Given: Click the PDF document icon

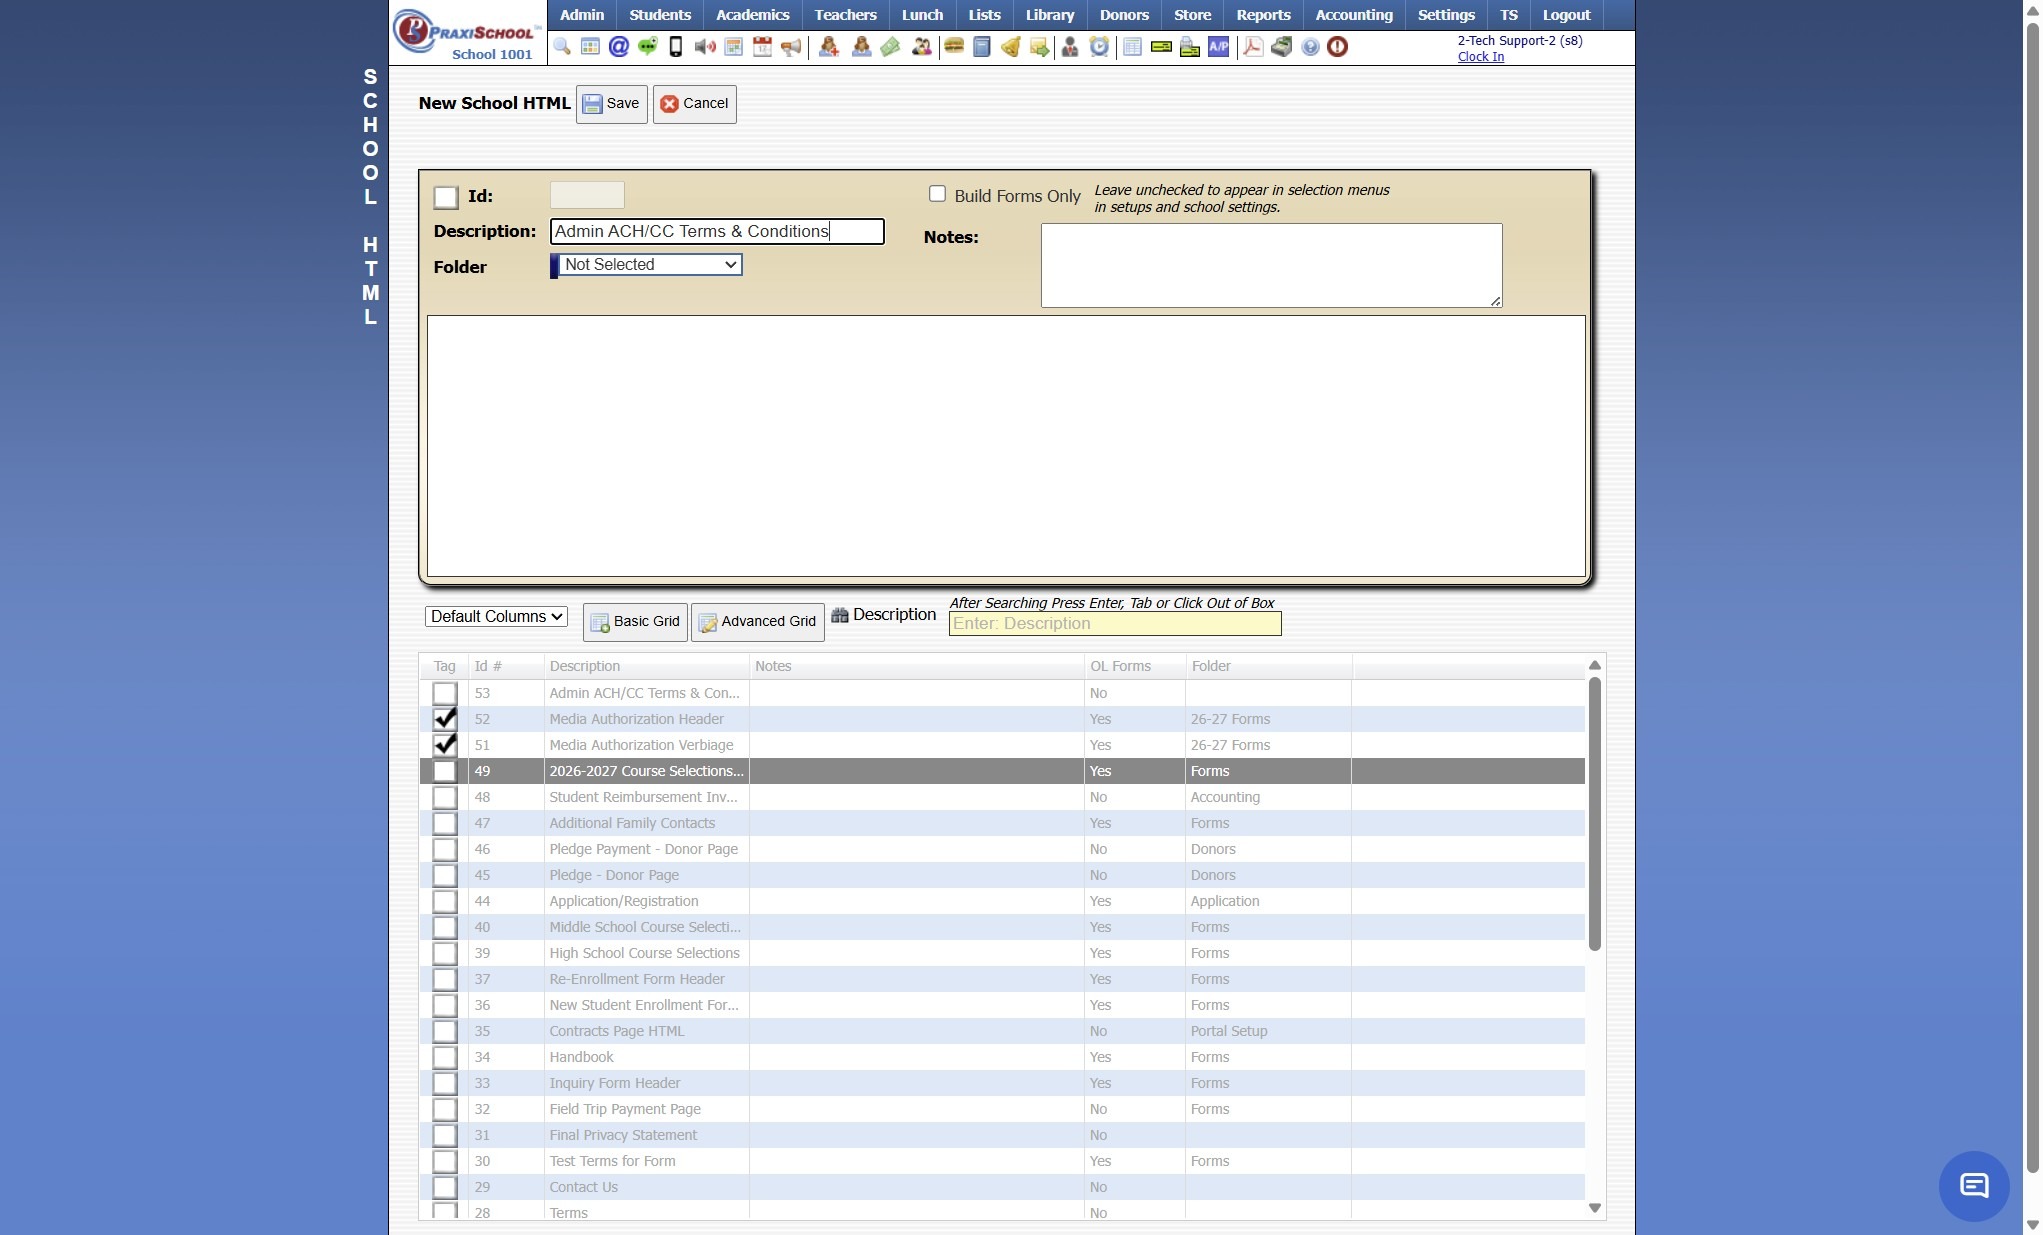Looking at the screenshot, I should point(1252,47).
